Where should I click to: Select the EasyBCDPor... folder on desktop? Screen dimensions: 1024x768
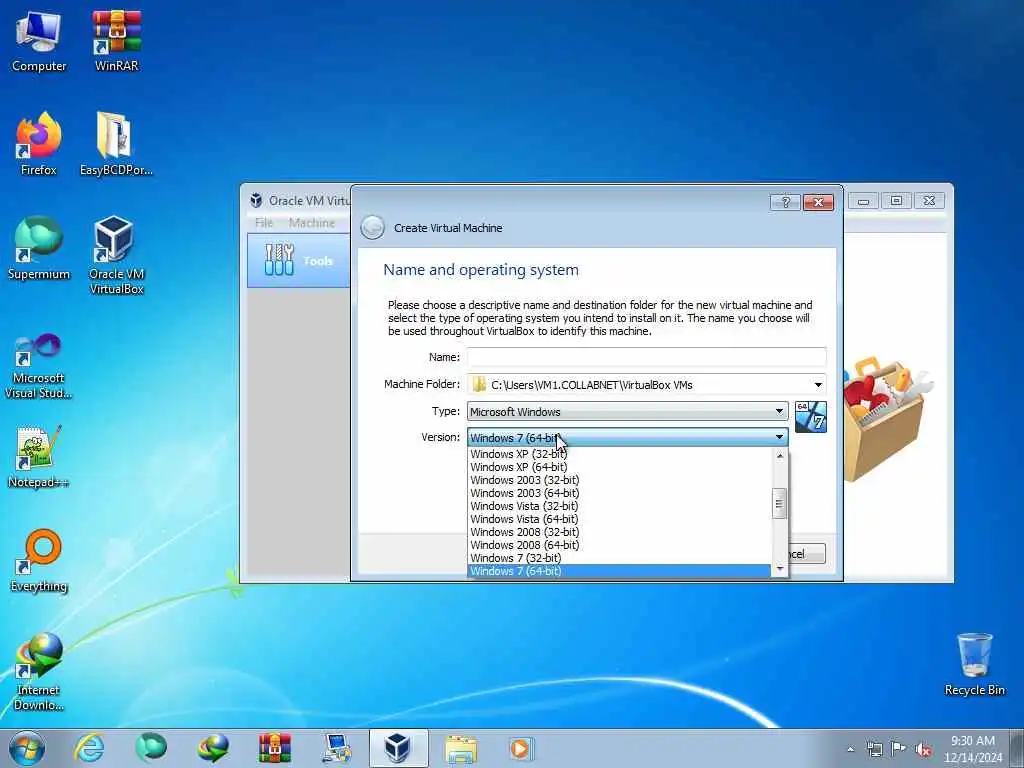[116, 144]
